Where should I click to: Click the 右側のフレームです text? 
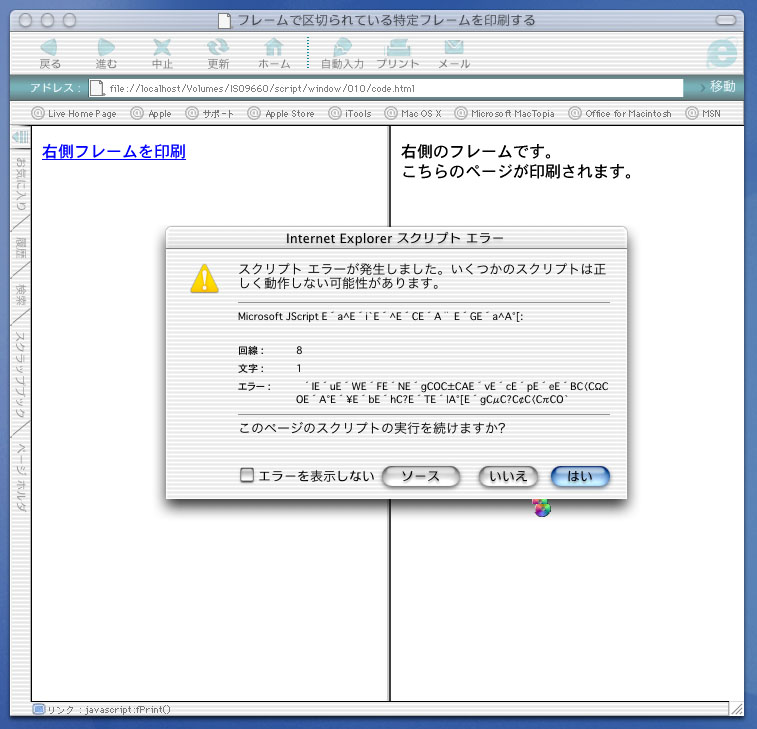tap(477, 152)
